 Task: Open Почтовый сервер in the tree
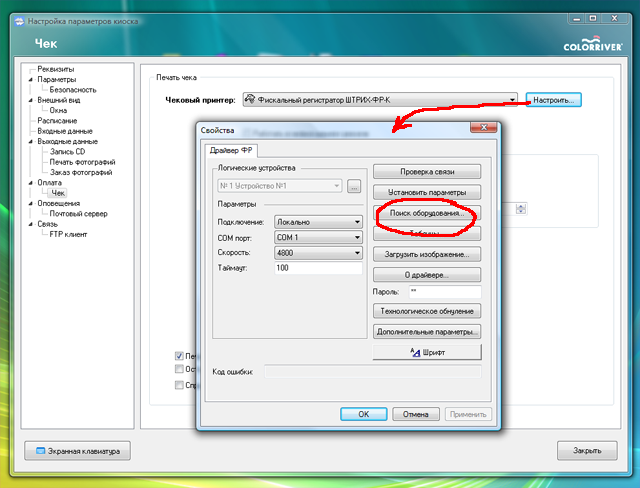[x=78, y=213]
